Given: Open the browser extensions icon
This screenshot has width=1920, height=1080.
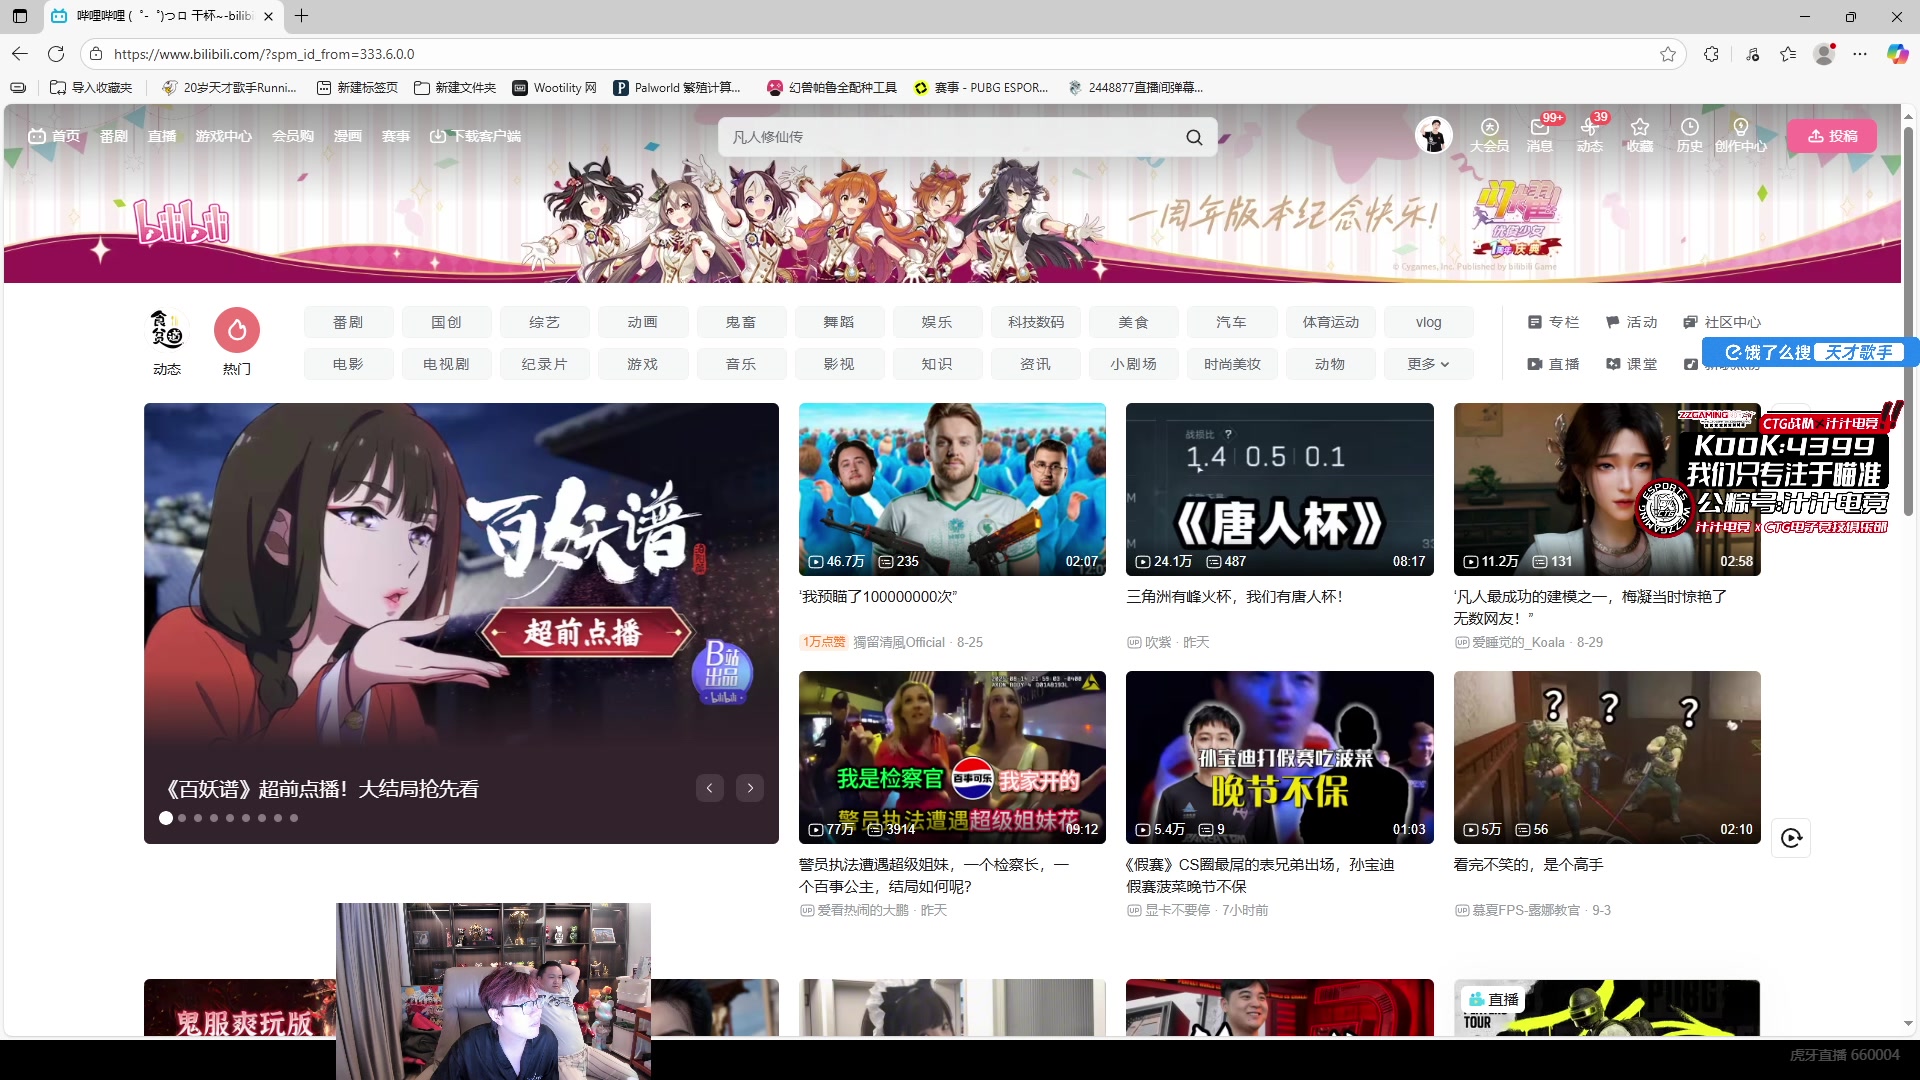Looking at the screenshot, I should 1712,54.
